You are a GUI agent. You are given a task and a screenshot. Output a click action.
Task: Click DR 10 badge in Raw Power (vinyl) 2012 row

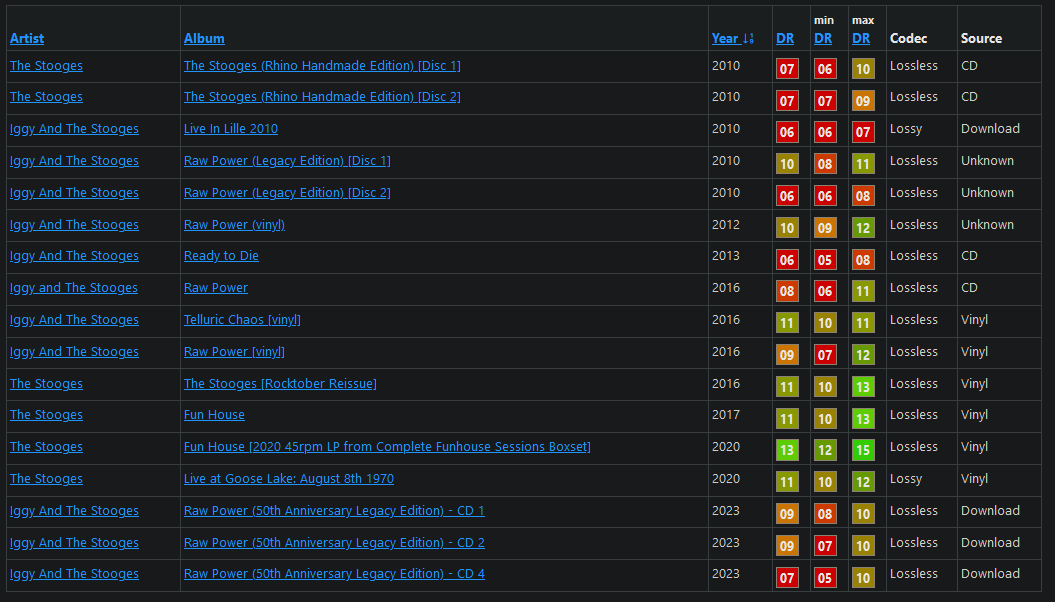pos(787,228)
